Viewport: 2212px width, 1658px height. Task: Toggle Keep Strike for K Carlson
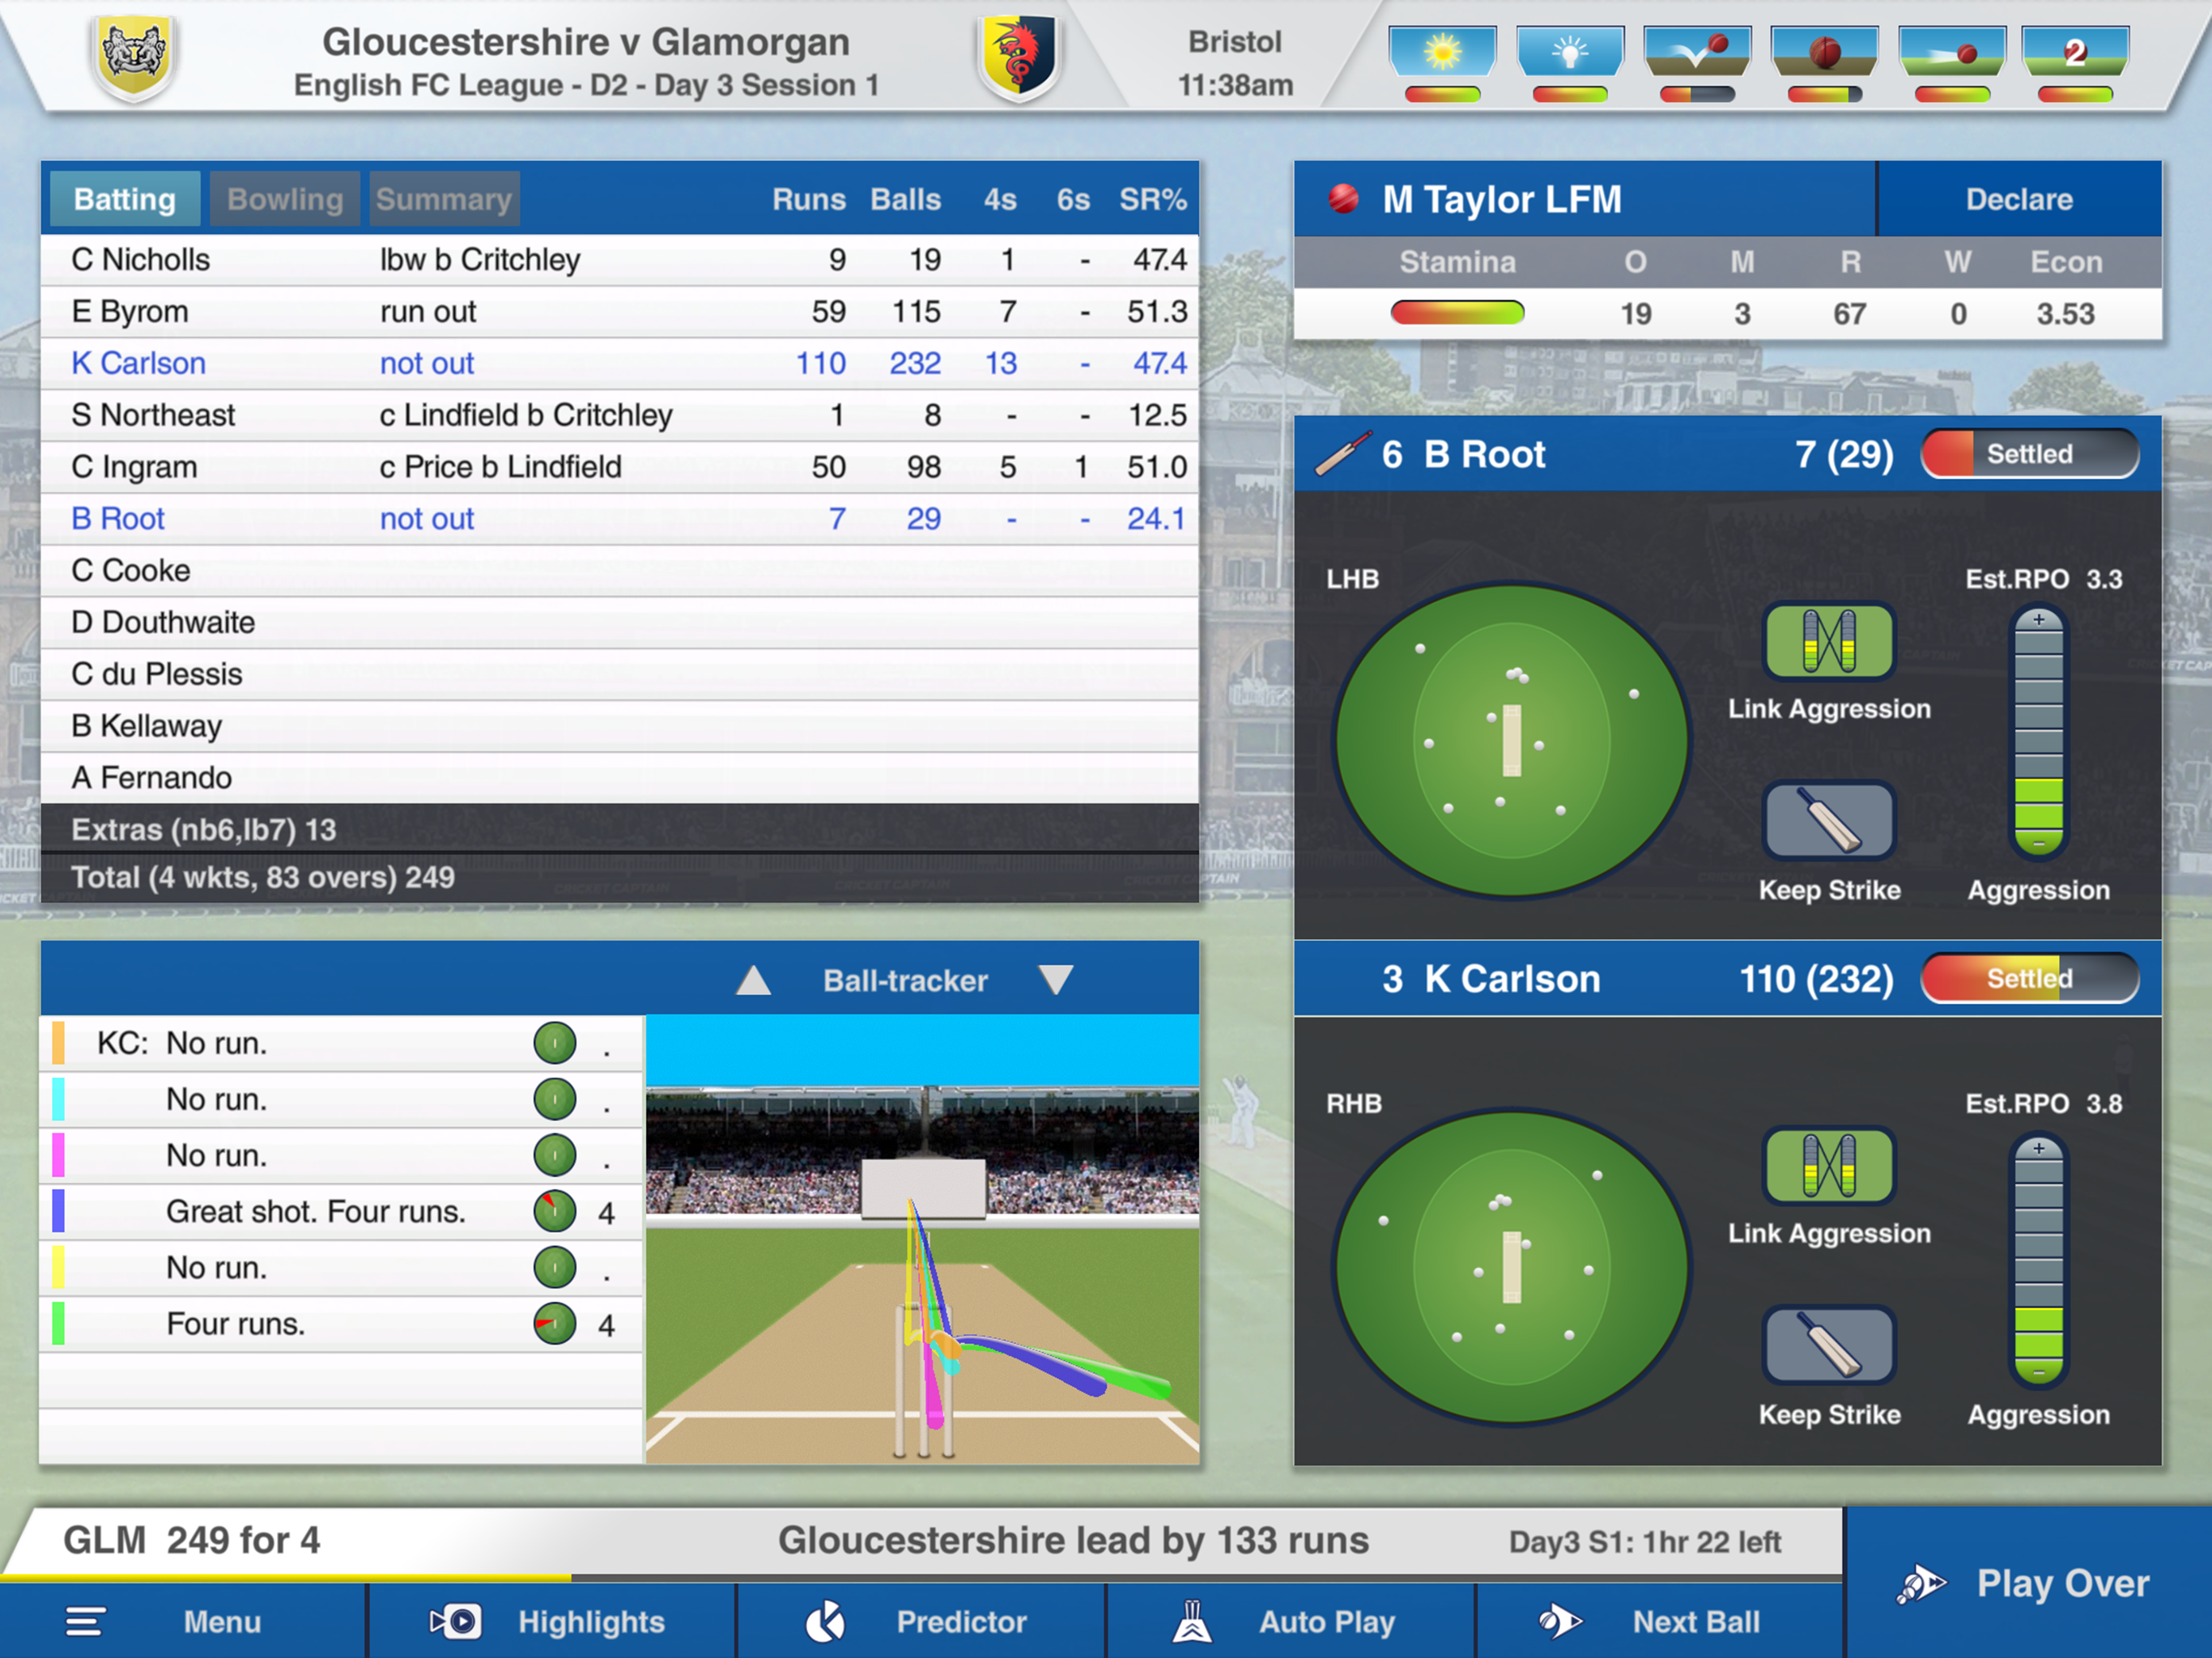(1829, 1346)
